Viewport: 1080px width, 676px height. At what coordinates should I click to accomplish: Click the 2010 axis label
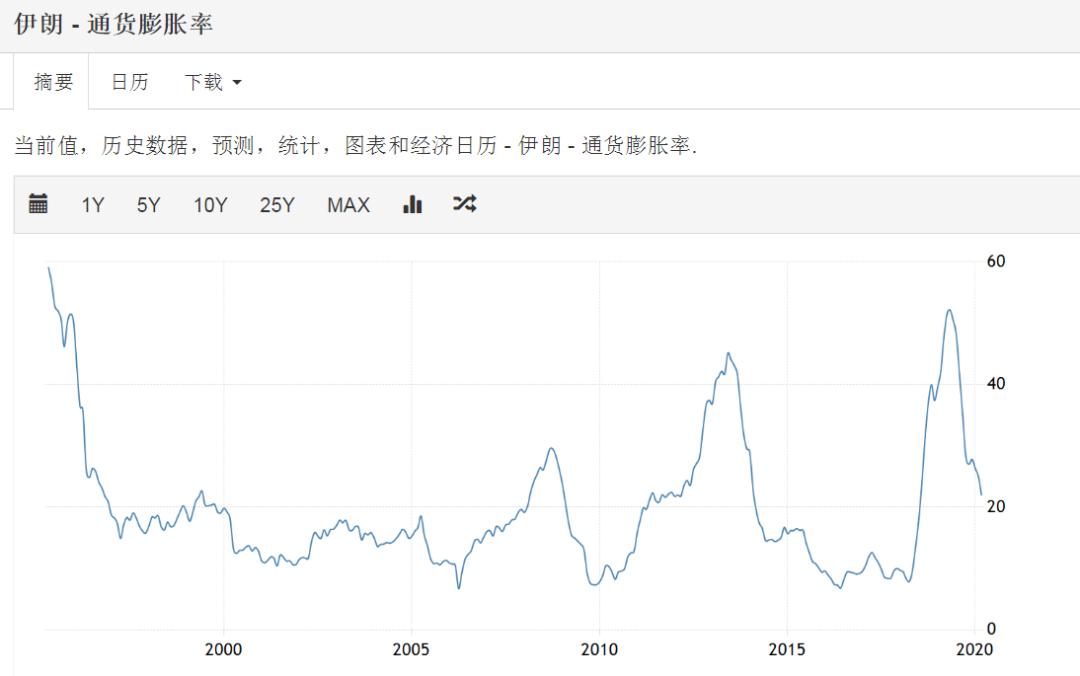tap(600, 648)
